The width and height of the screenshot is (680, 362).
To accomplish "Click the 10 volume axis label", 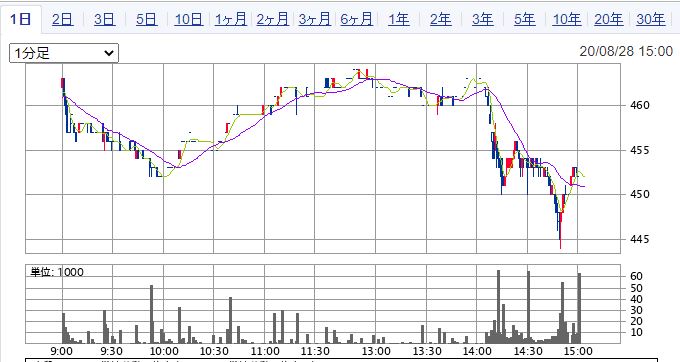I will [636, 333].
